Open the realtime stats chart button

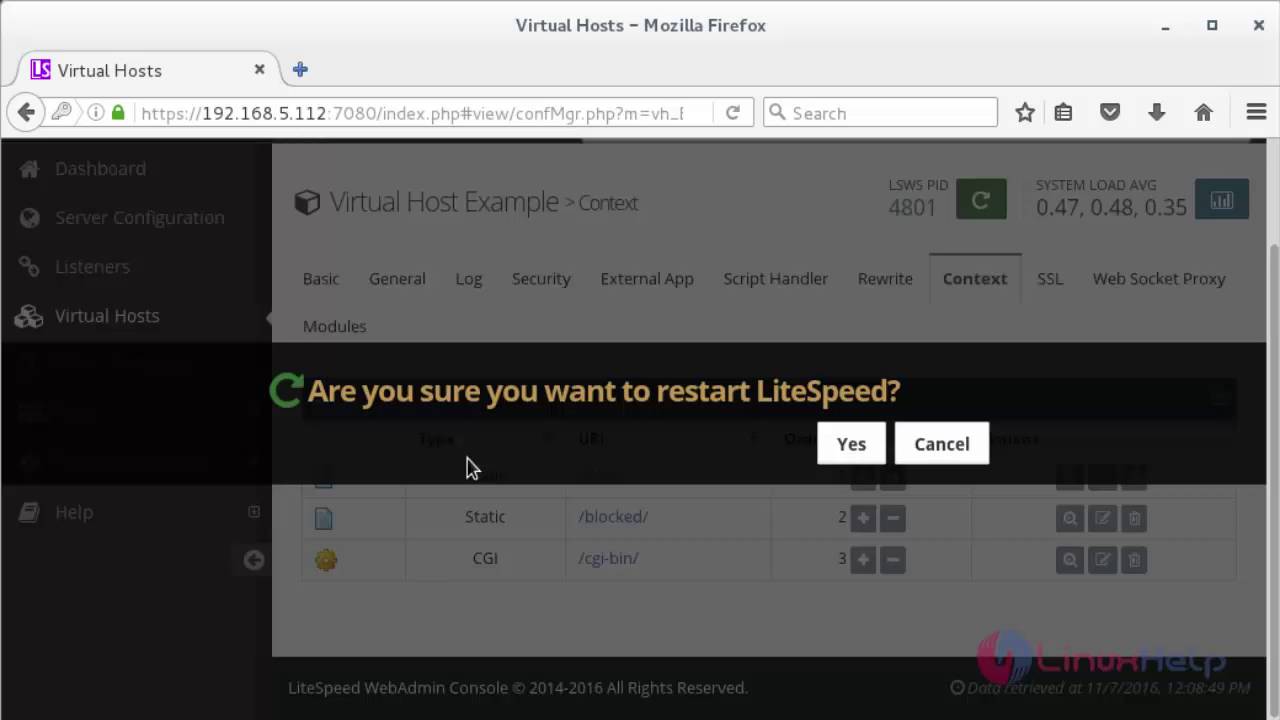click(1222, 199)
